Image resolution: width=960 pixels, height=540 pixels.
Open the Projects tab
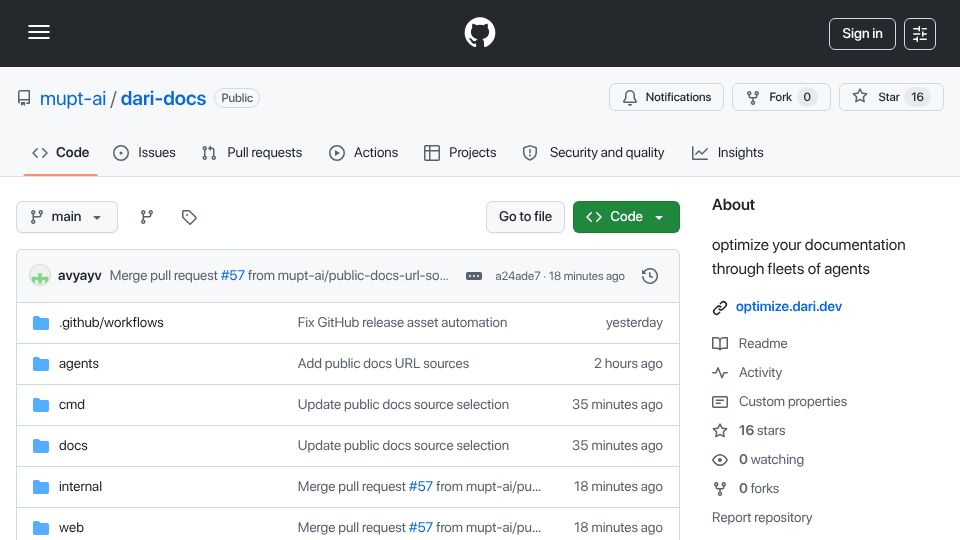coord(460,152)
